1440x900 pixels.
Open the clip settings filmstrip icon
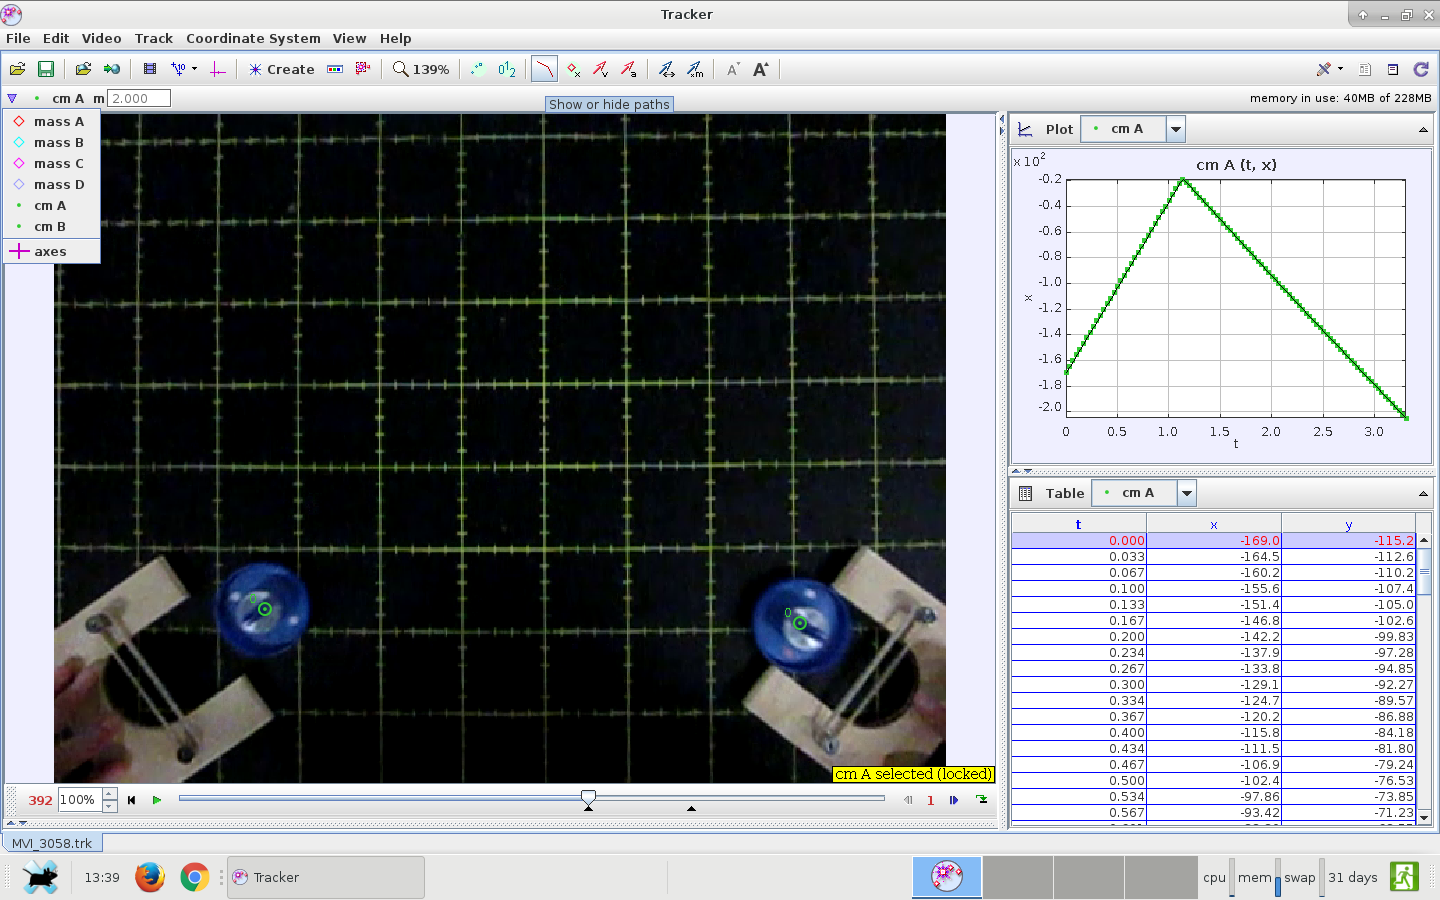pyautogui.click(x=150, y=69)
